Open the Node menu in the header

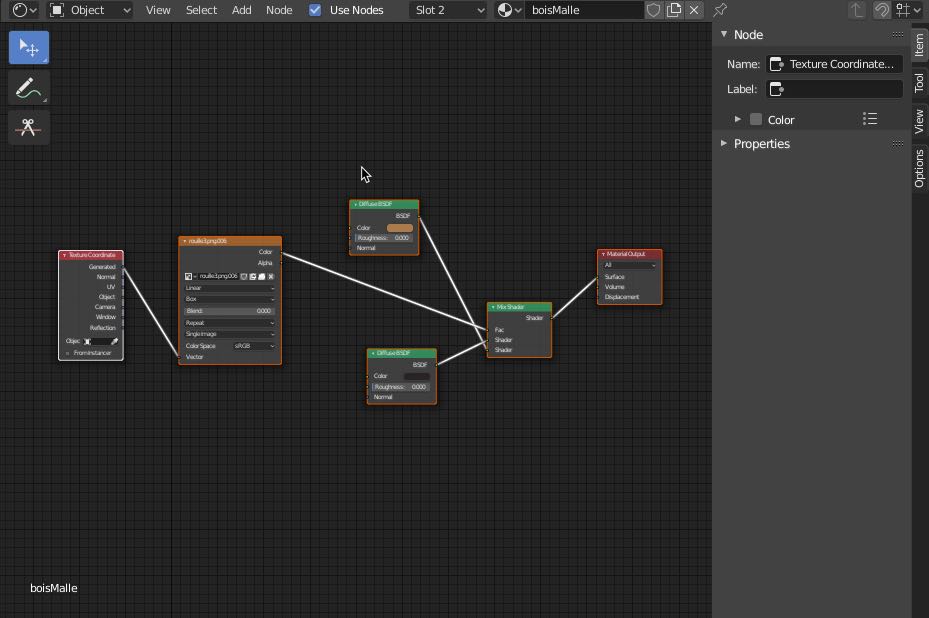pos(279,10)
